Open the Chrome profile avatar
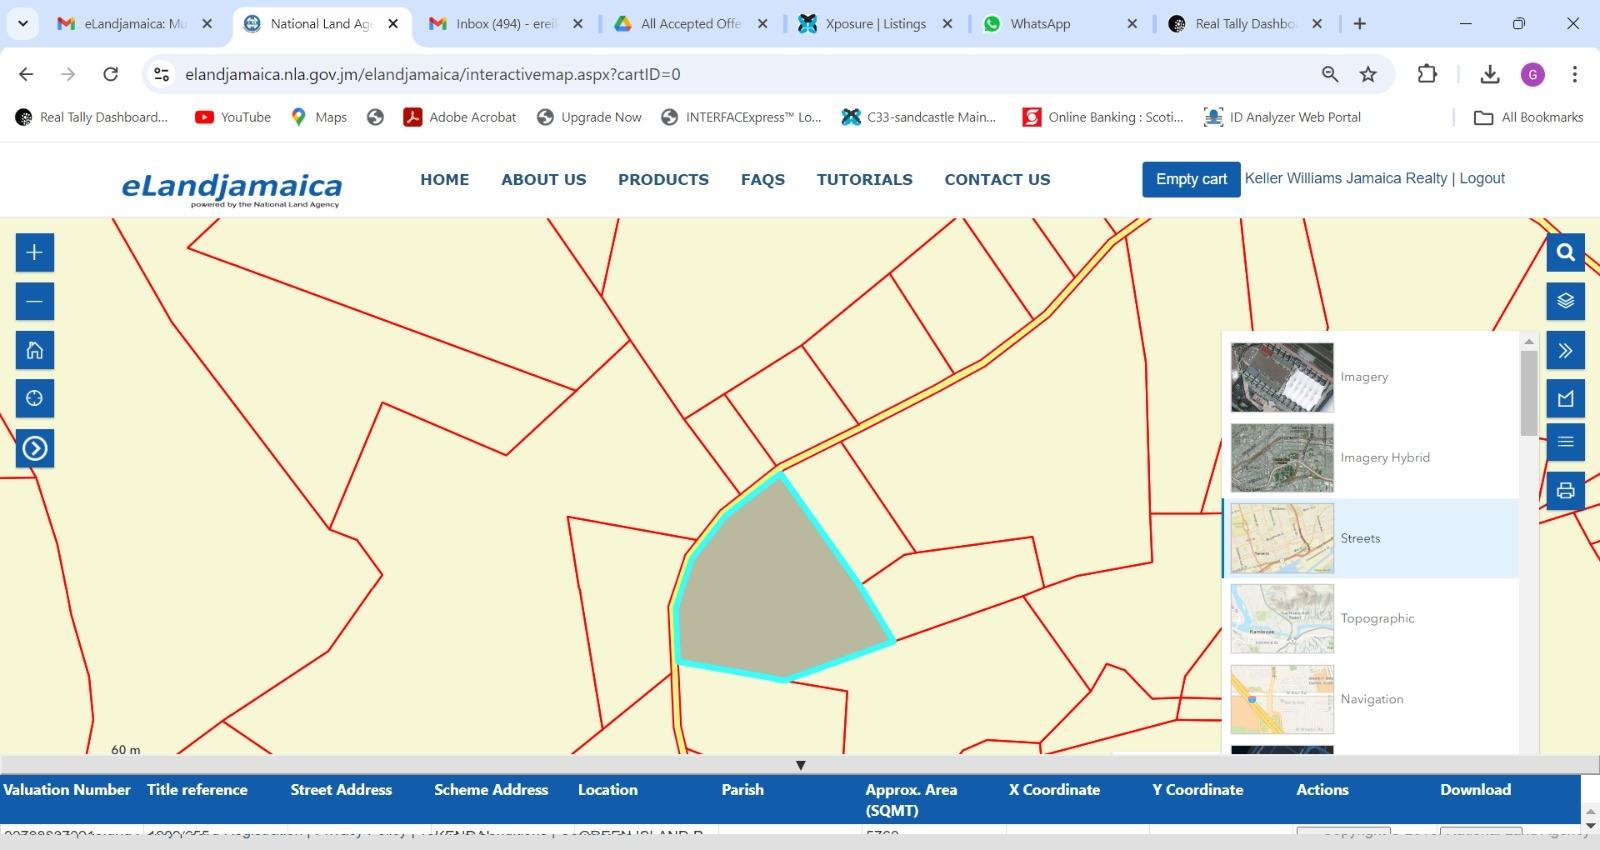Viewport: 1600px width, 850px height. coord(1533,74)
